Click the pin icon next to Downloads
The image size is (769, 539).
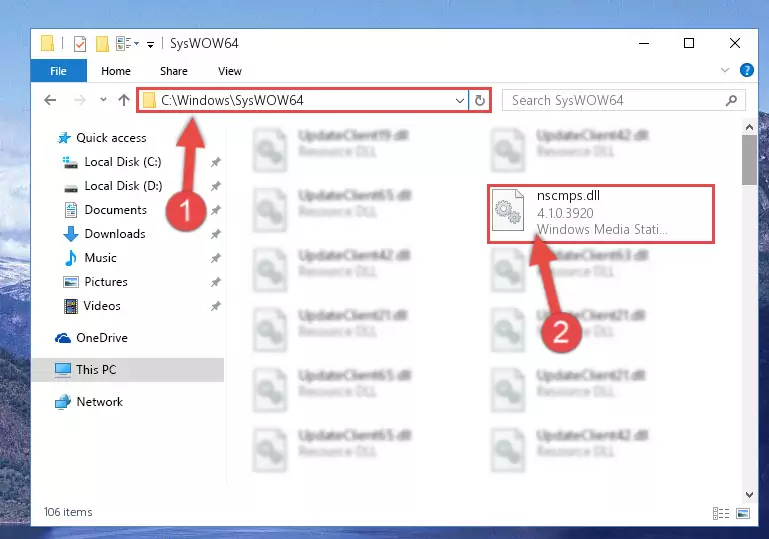[215, 234]
